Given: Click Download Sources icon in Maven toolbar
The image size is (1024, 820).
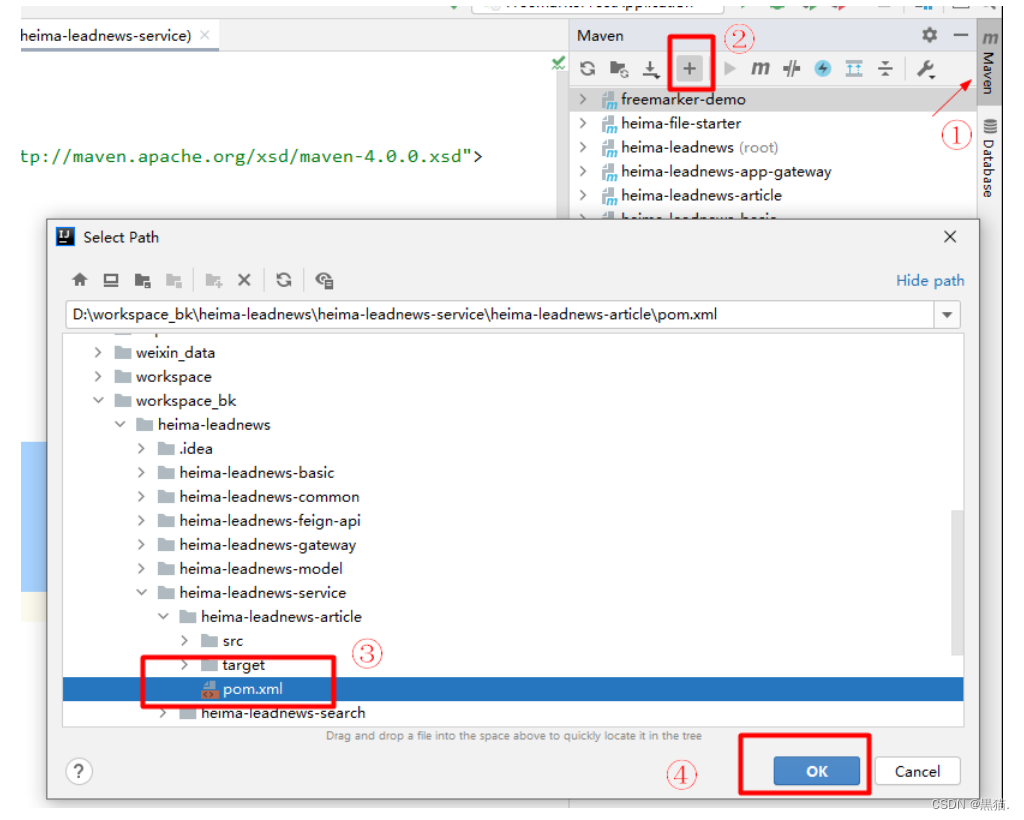Looking at the screenshot, I should point(650,69).
